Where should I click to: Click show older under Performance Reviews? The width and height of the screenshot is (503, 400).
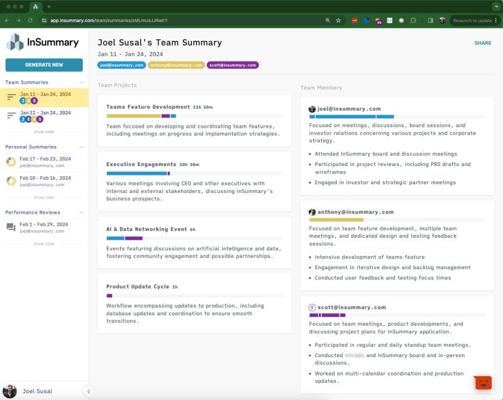click(x=44, y=244)
